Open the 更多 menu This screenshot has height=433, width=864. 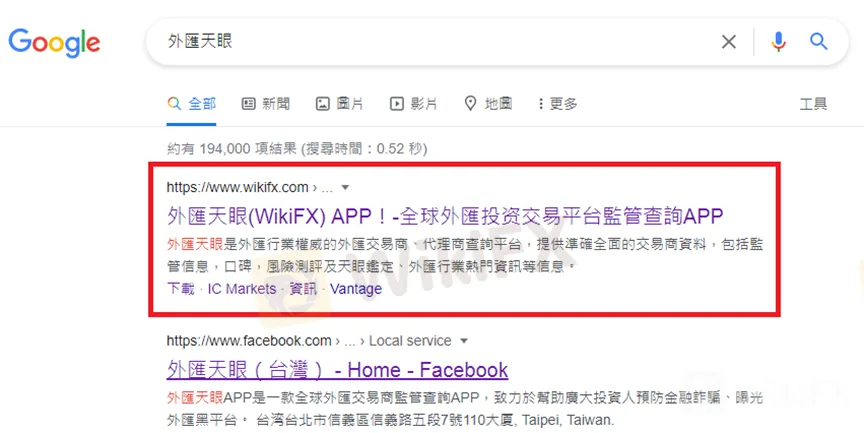click(x=558, y=104)
